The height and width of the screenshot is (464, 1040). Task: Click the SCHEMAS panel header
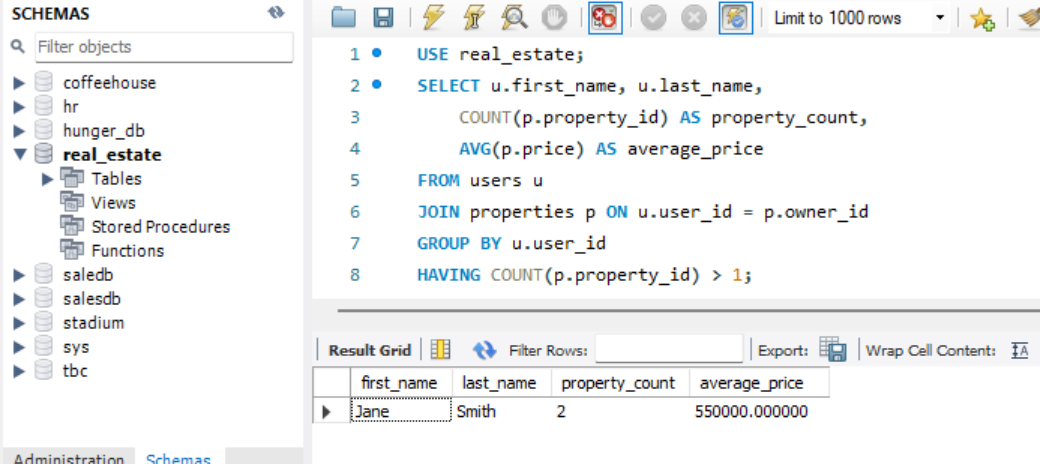click(50, 14)
